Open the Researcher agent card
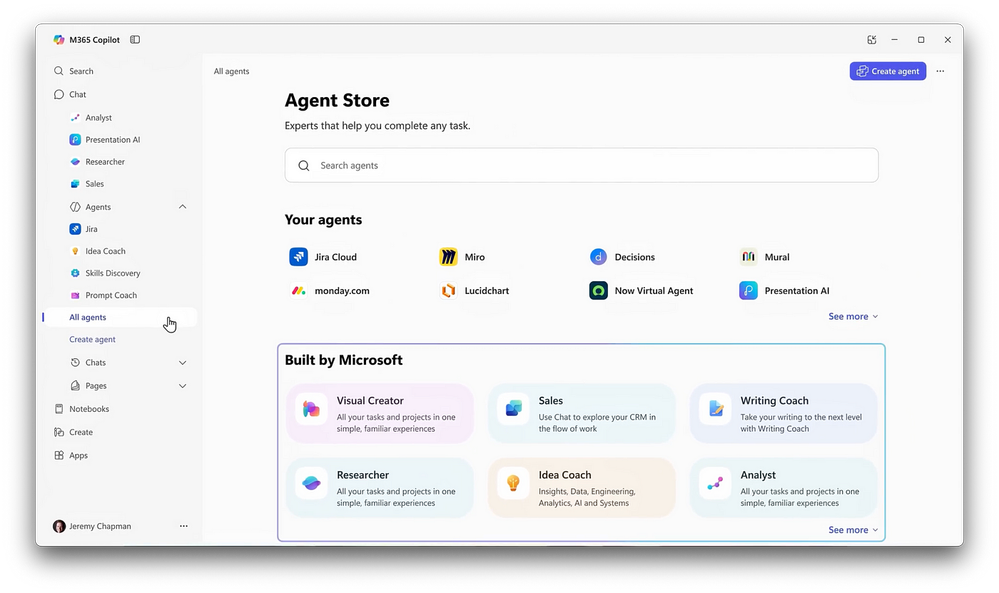Viewport: 999px width, 593px height. 380,488
